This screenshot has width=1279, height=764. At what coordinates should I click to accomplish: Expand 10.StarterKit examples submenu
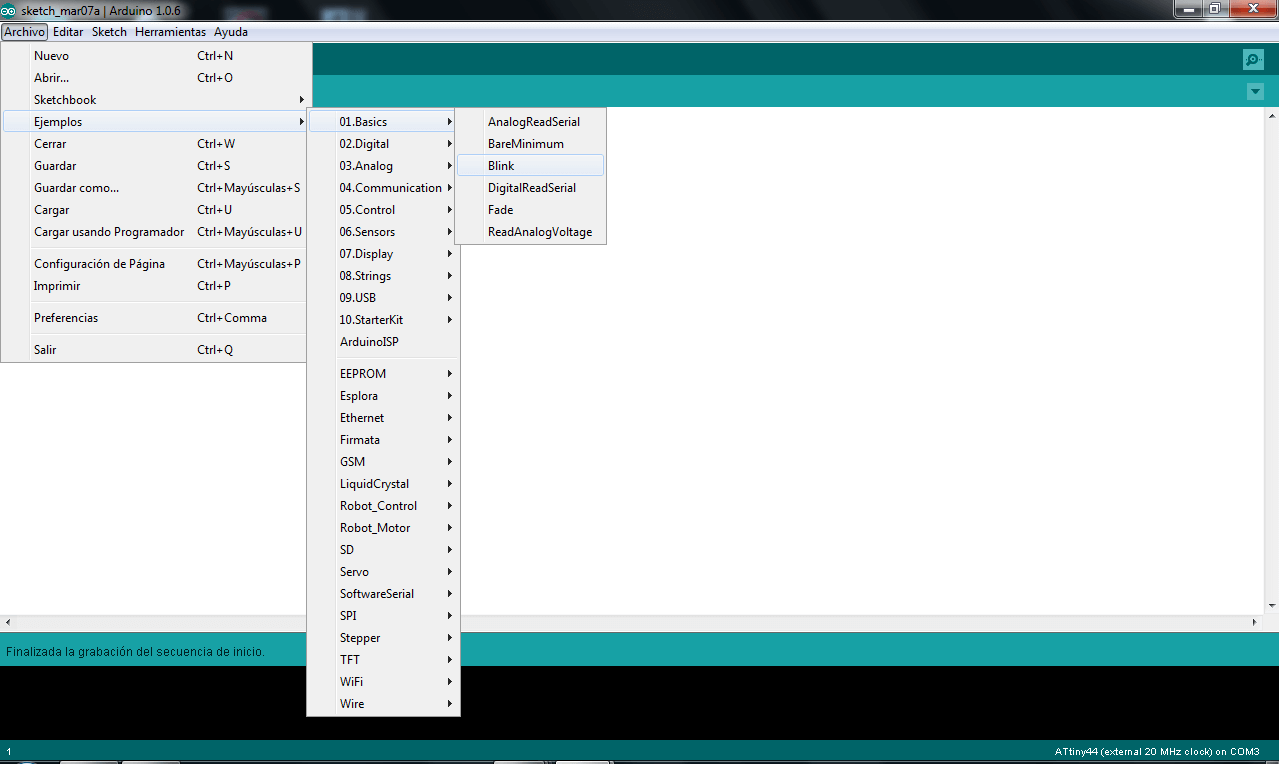click(383, 320)
